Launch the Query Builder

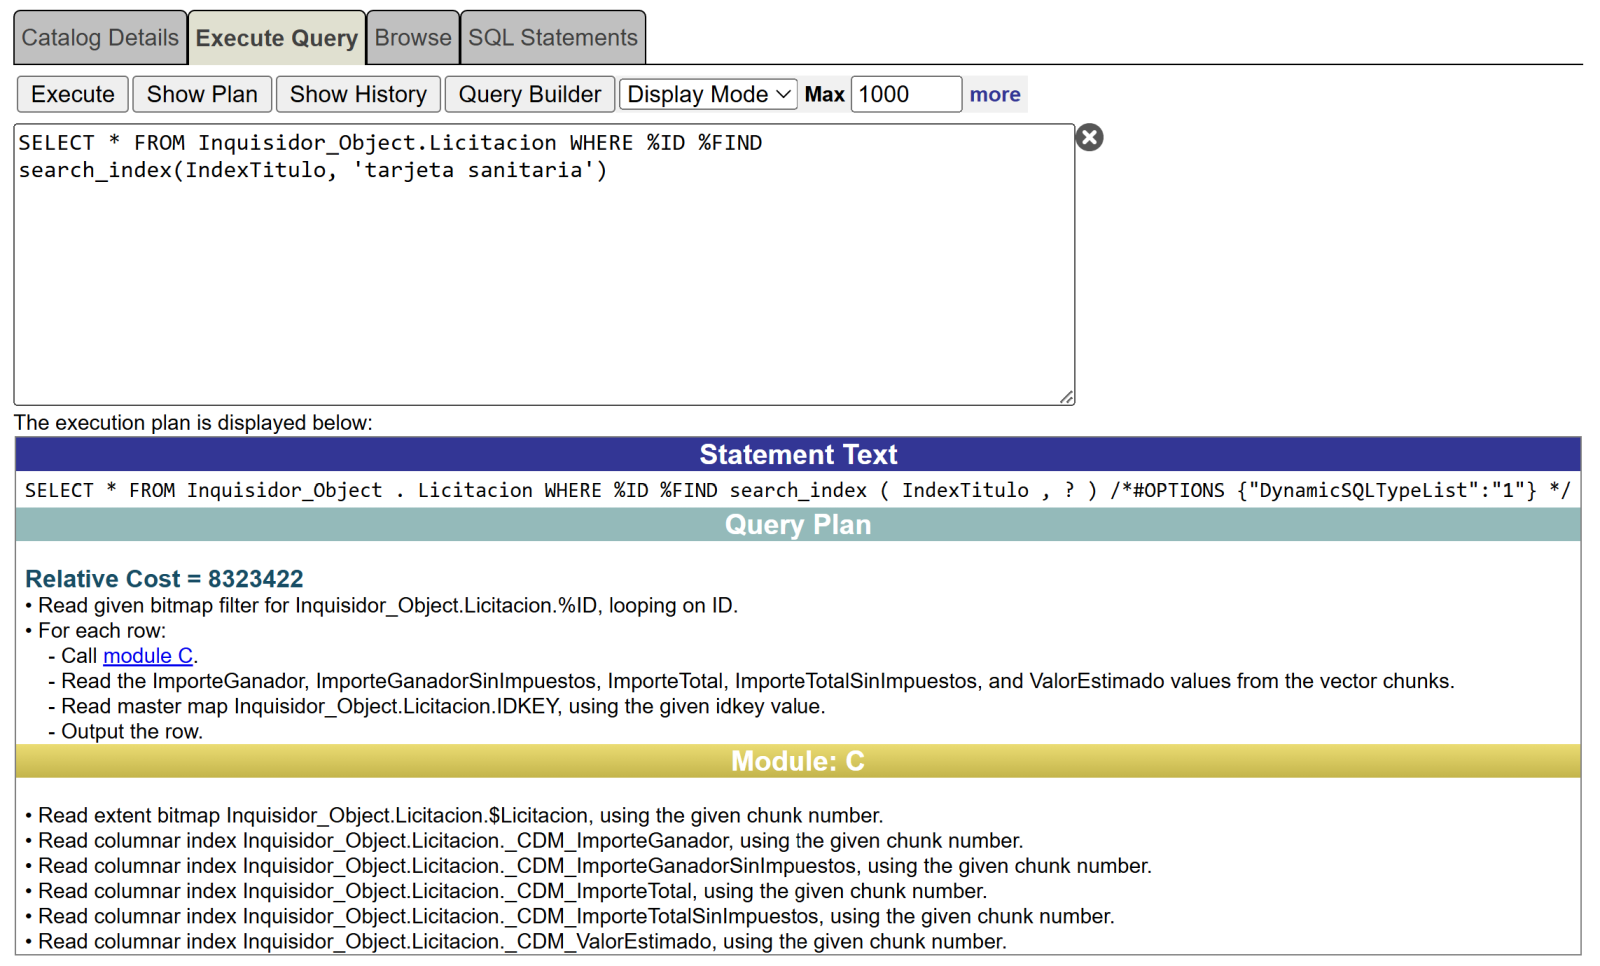[529, 95]
